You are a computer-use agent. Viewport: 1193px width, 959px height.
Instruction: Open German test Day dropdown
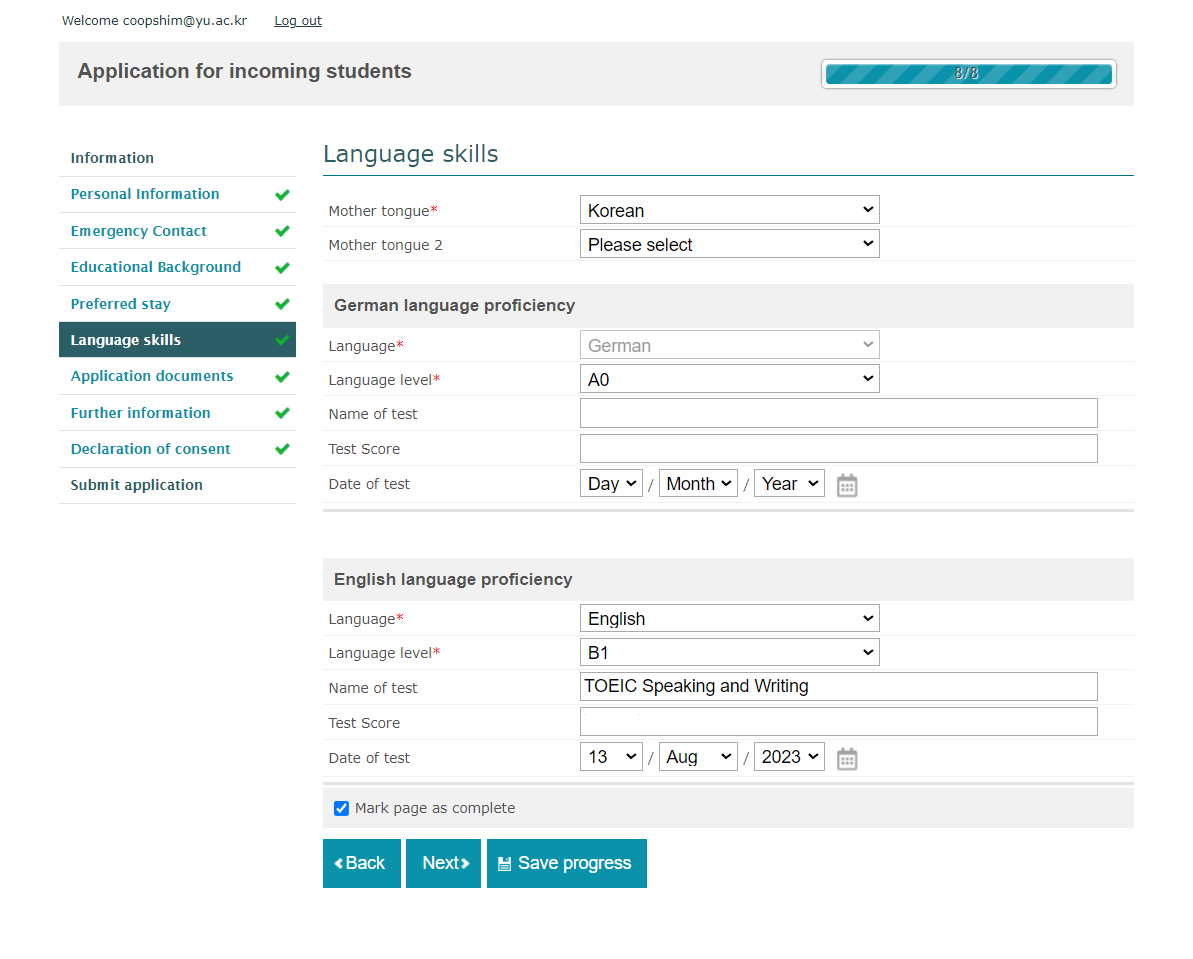tap(611, 483)
